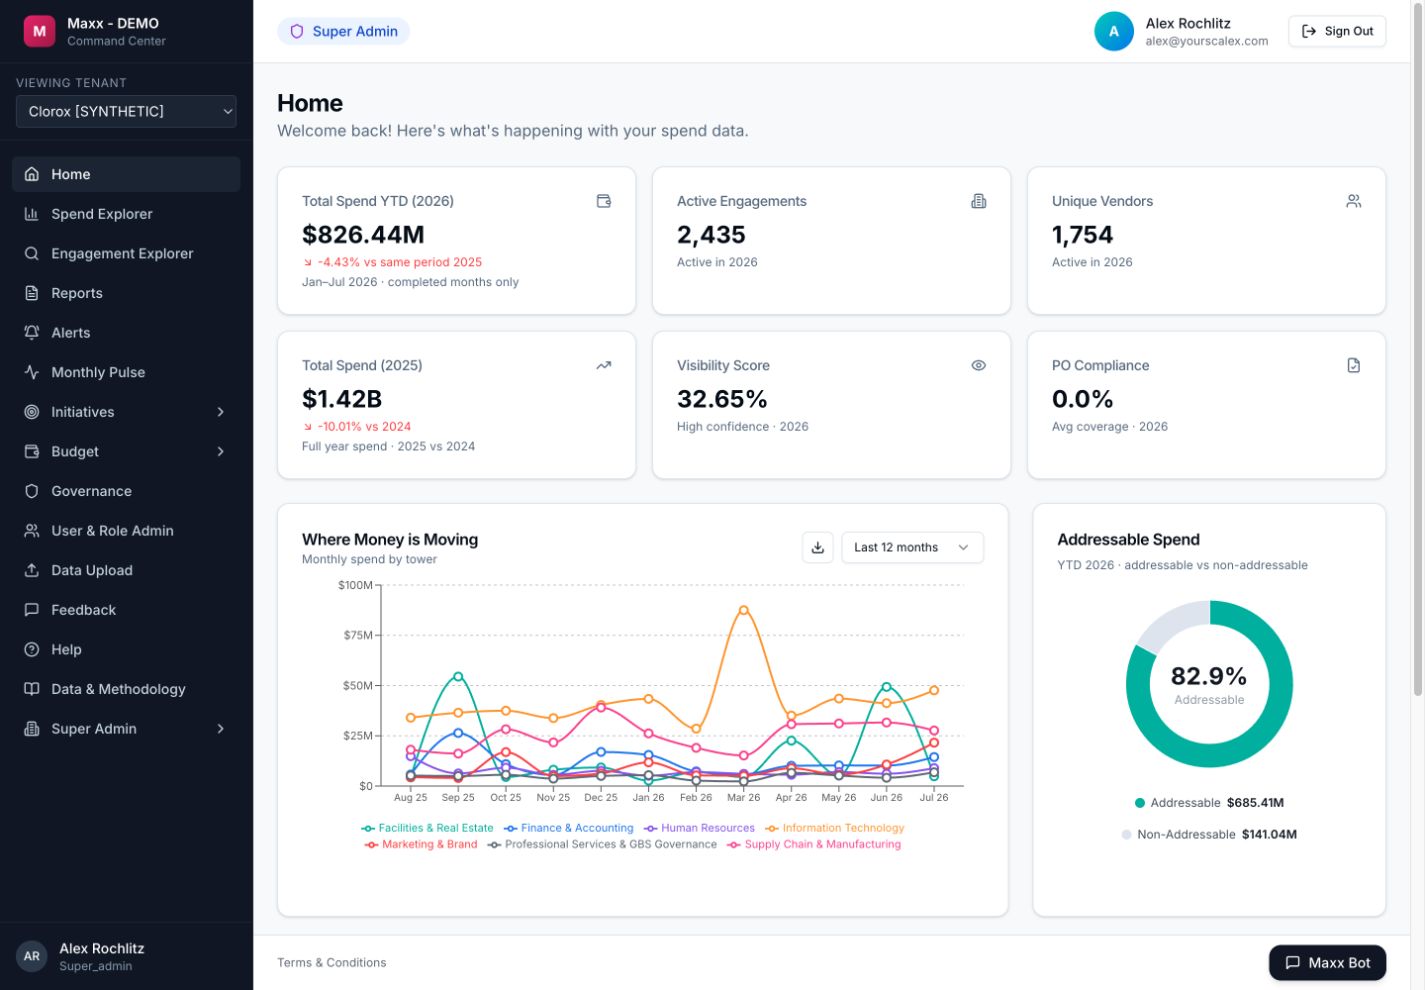Image resolution: width=1425 pixels, height=990 pixels.
Task: Toggle Supply Chain & Manufacturing legend series
Action: coord(814,844)
